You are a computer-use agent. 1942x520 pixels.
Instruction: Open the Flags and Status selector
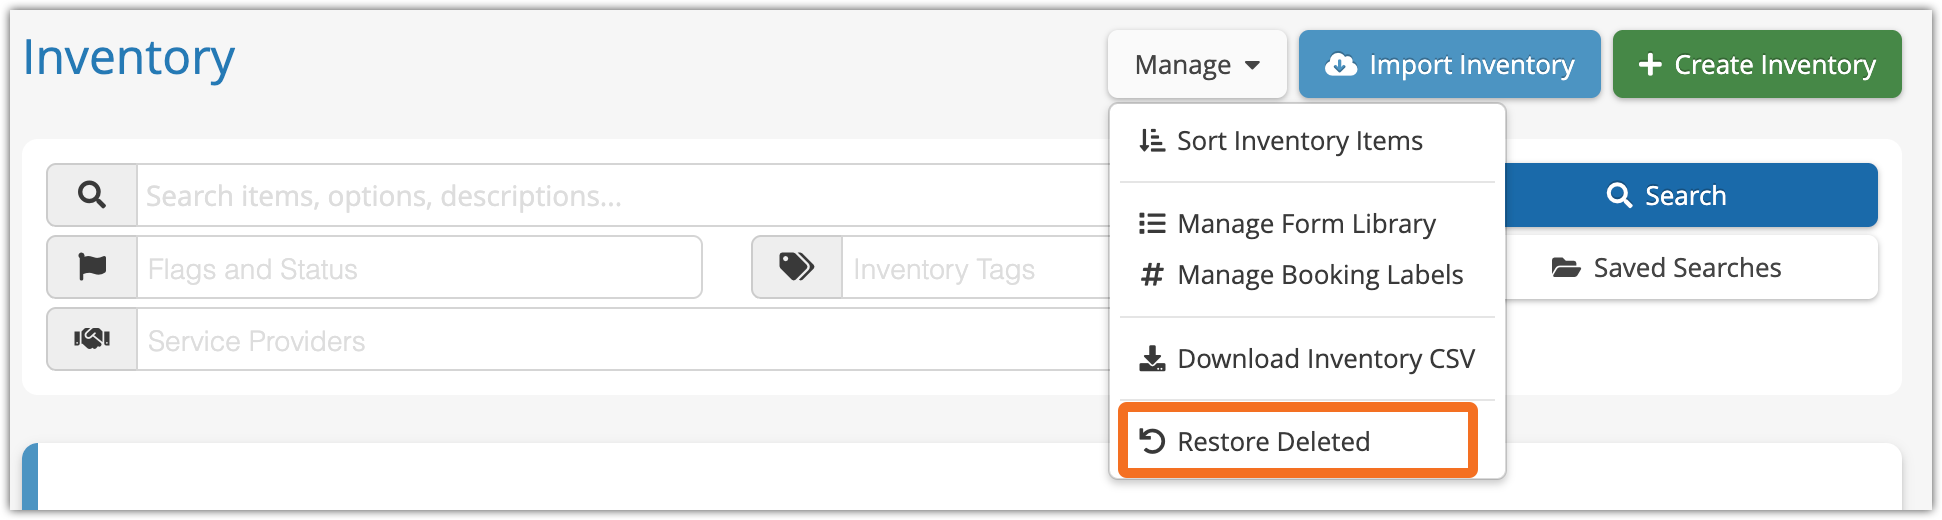click(x=420, y=268)
